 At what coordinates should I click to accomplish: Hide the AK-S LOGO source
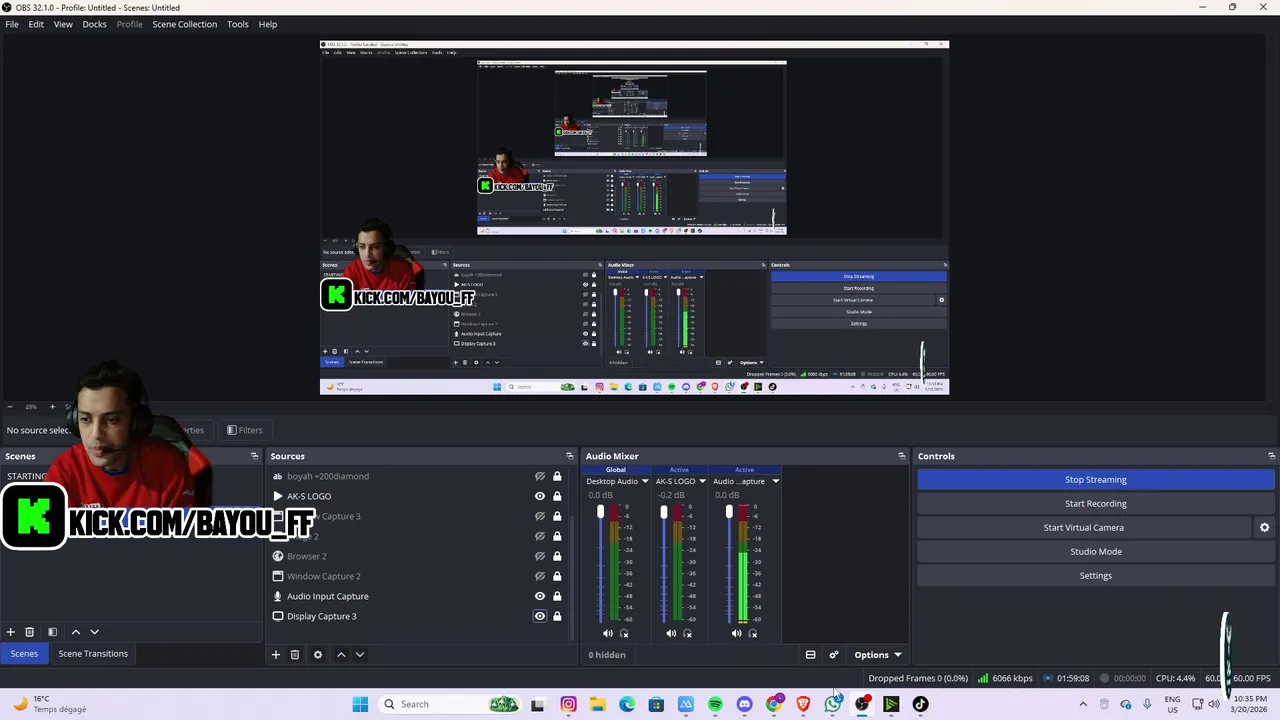pyautogui.click(x=540, y=496)
